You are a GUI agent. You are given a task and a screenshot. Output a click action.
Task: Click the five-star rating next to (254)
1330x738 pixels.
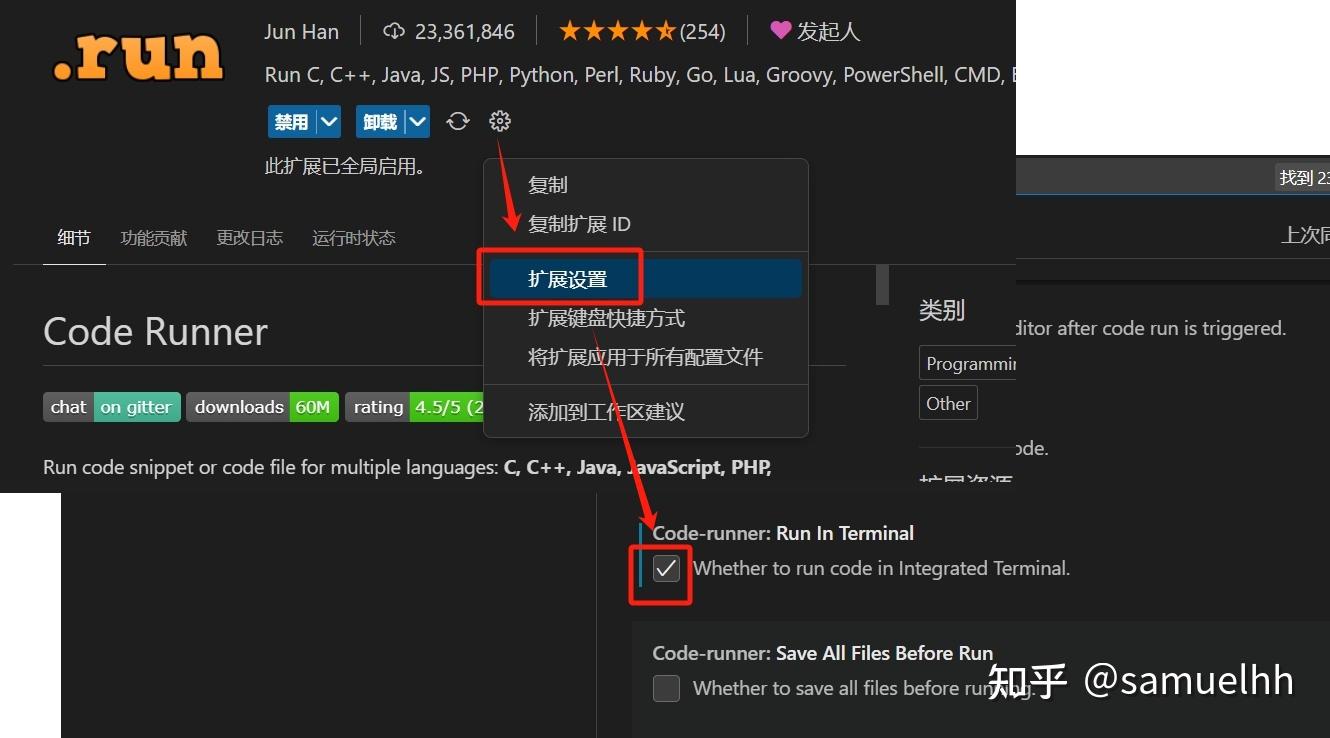(617, 30)
